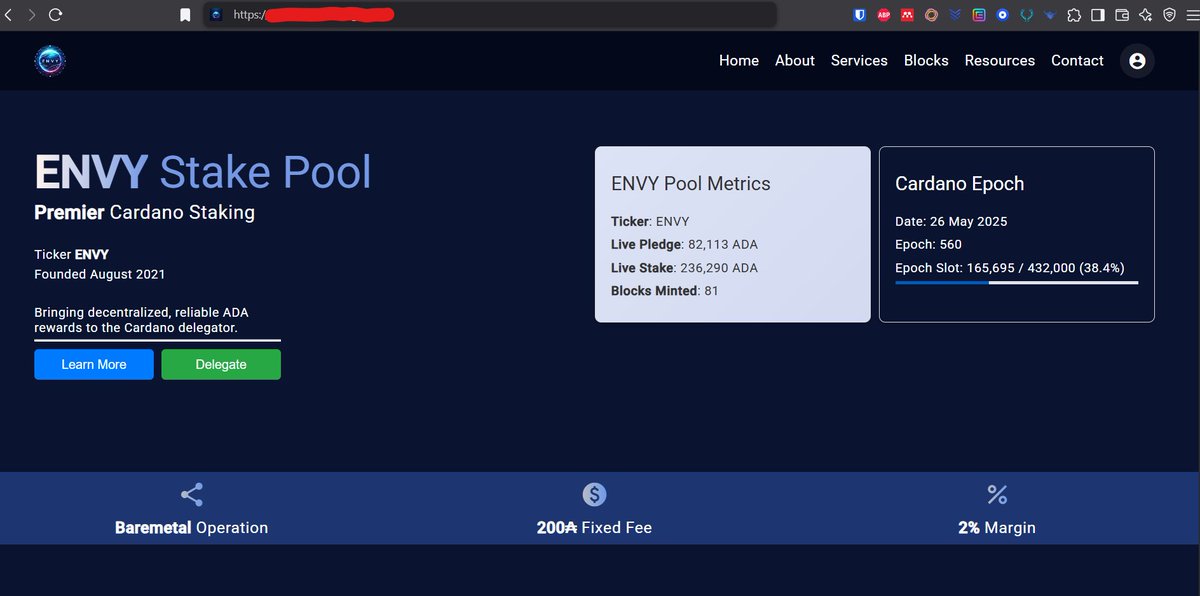Image resolution: width=1200 pixels, height=596 pixels.
Task: Open the user account avatar icon
Action: coord(1137,61)
